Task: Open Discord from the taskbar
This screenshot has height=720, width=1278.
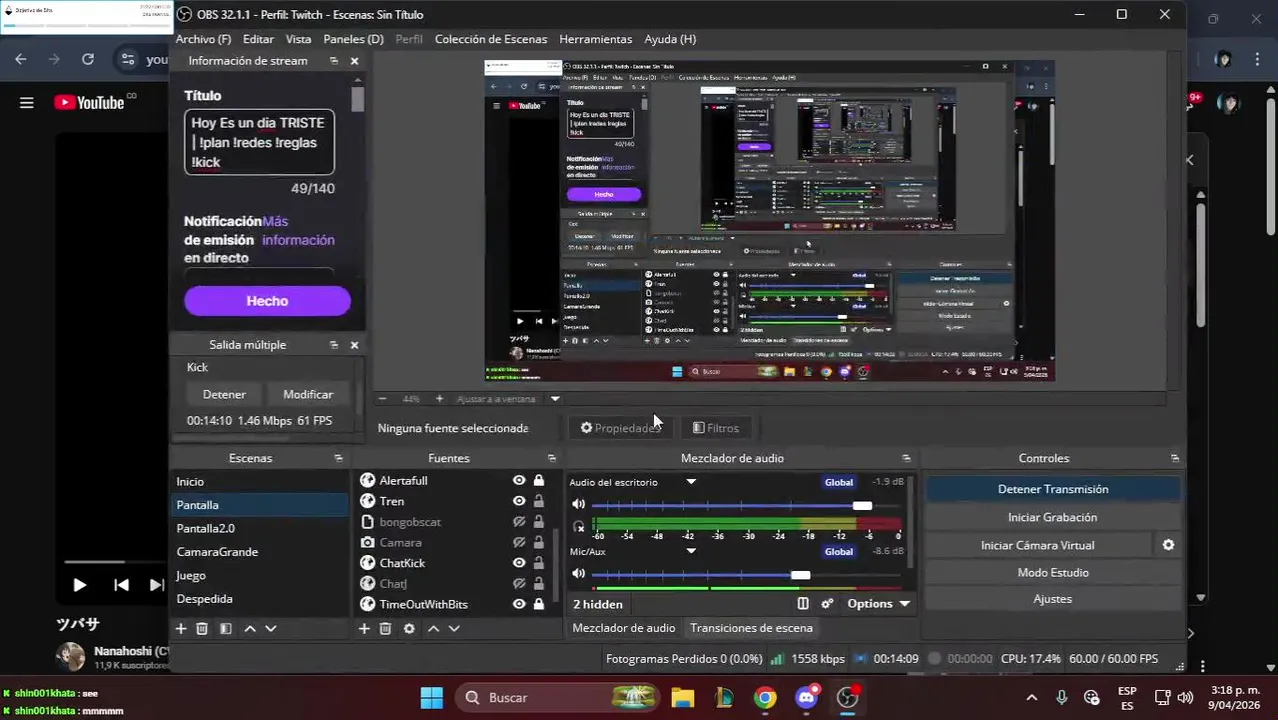Action: pyautogui.click(x=806, y=697)
